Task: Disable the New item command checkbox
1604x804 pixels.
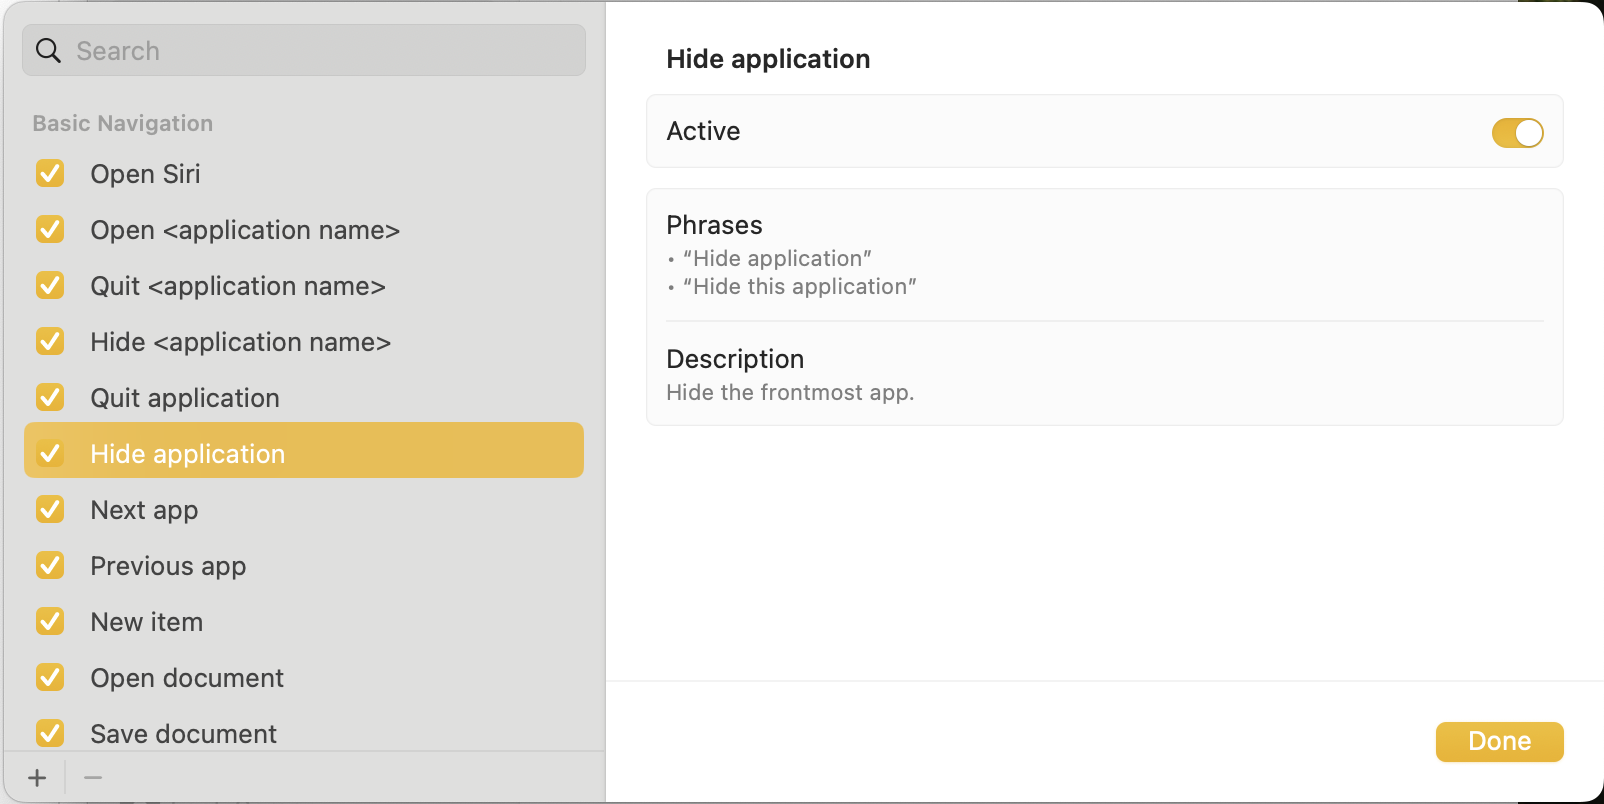Action: [50, 622]
